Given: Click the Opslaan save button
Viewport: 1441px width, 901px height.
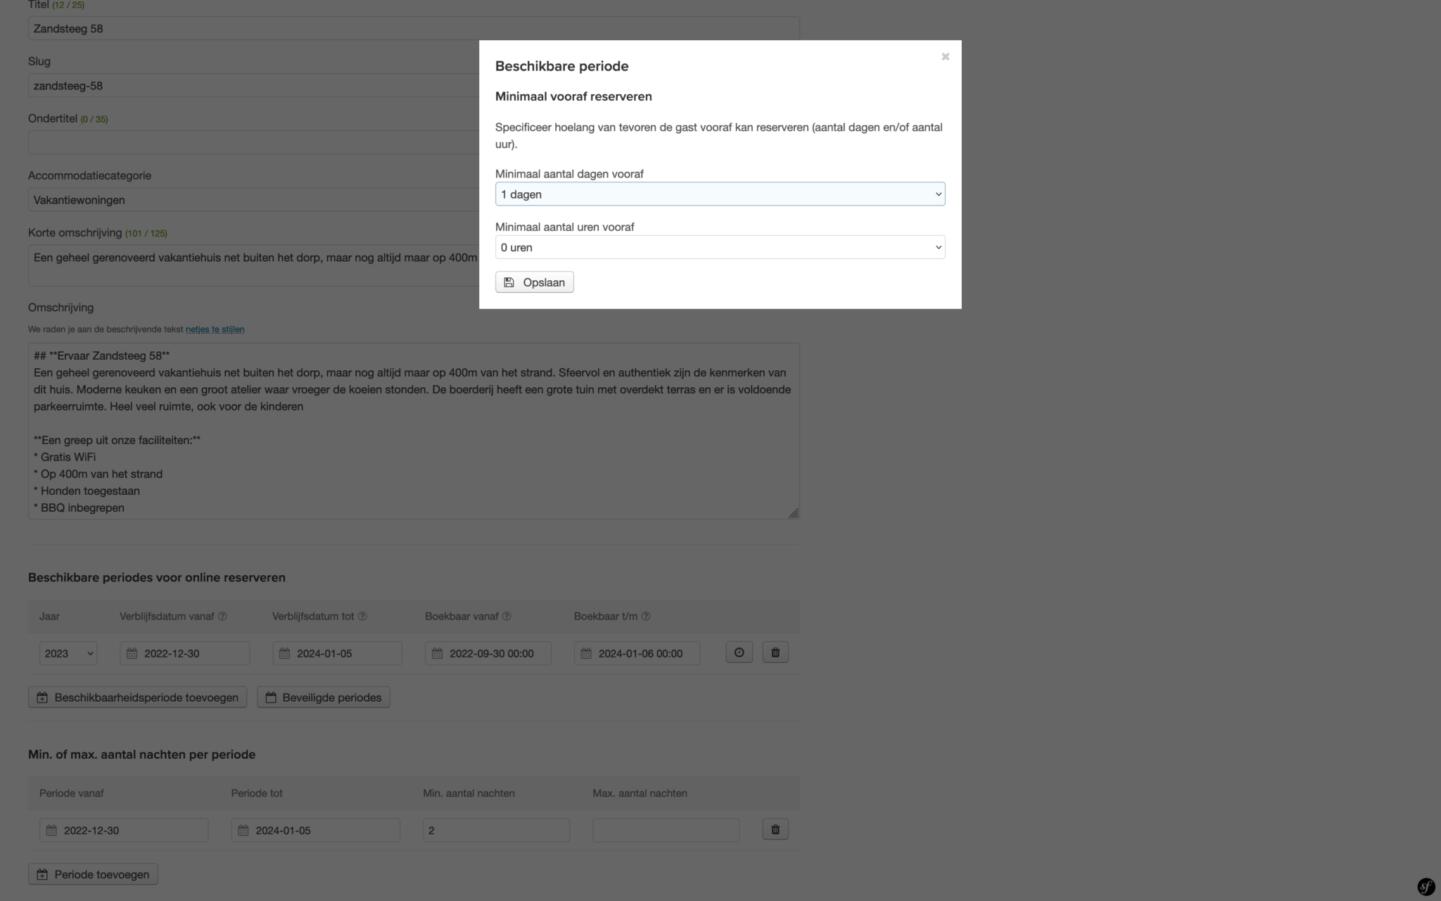Looking at the screenshot, I should 534,283.
